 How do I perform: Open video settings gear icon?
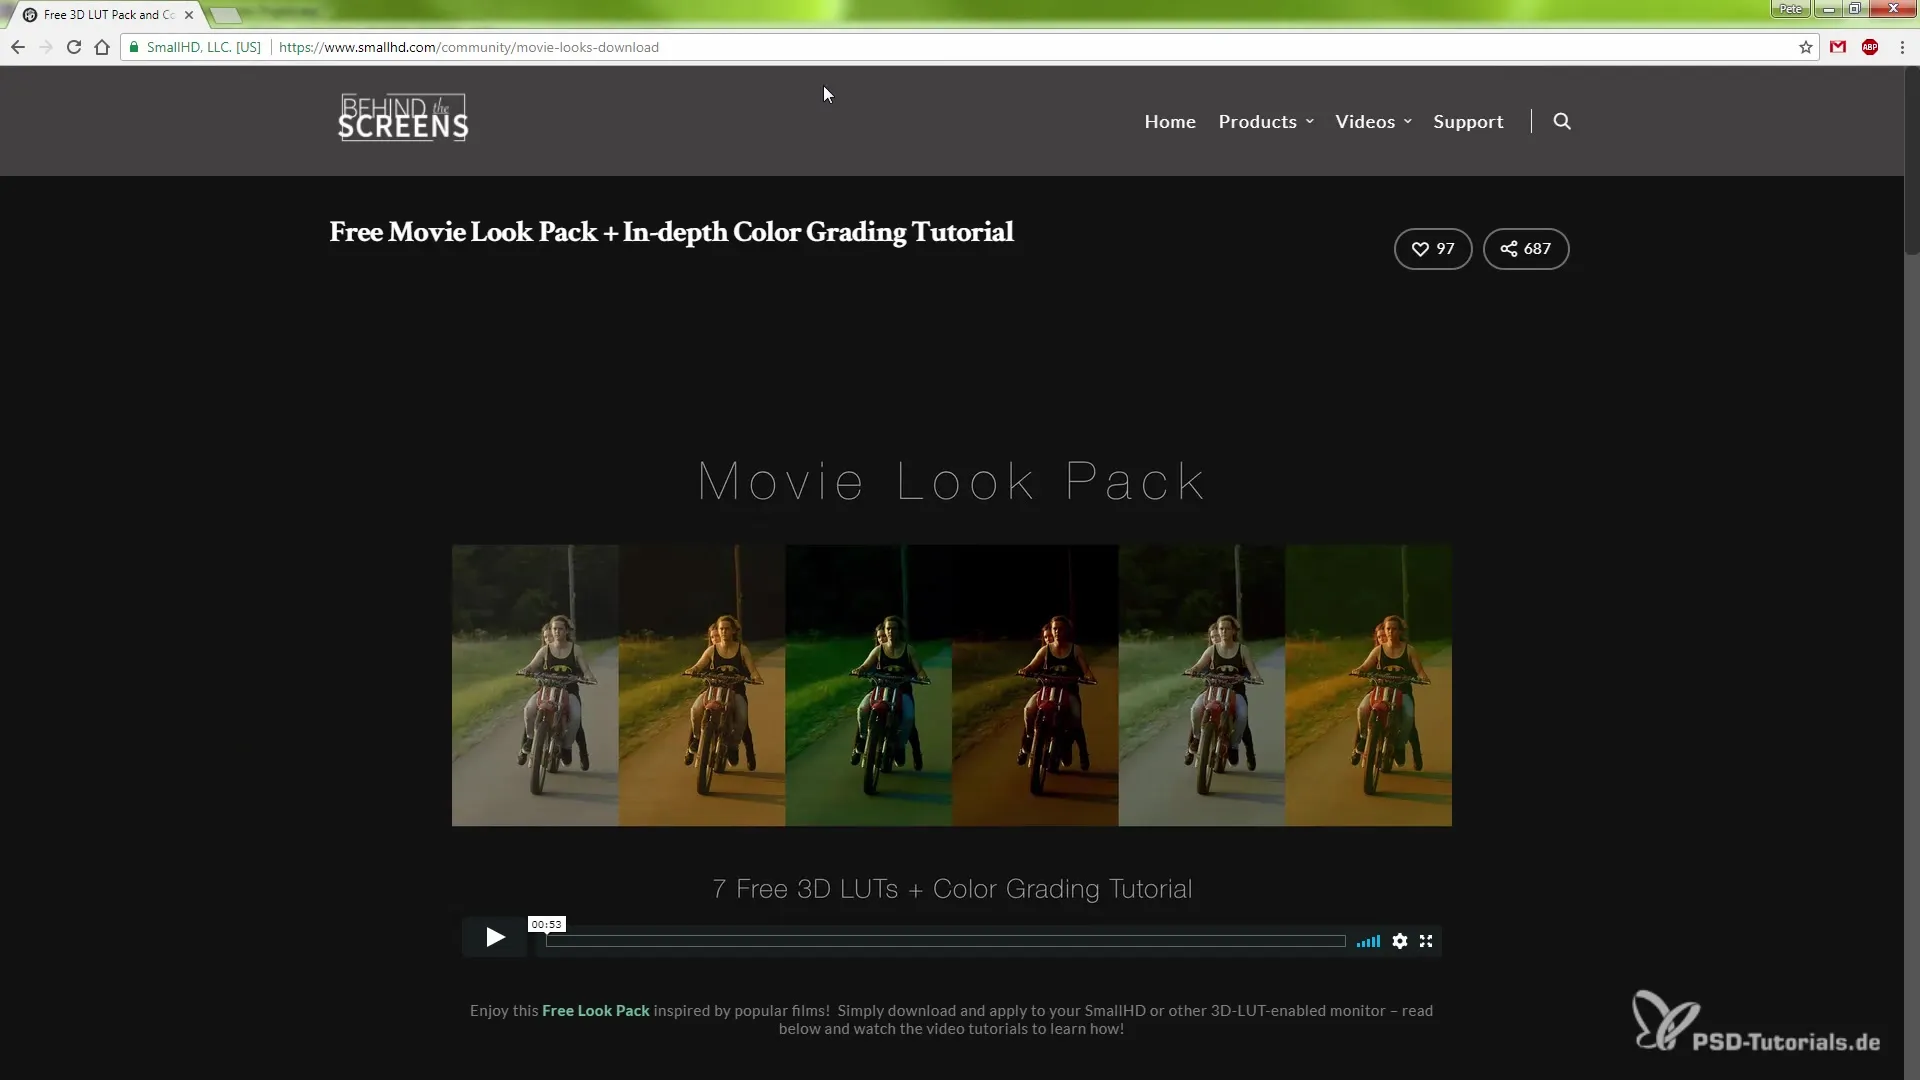1400,941
